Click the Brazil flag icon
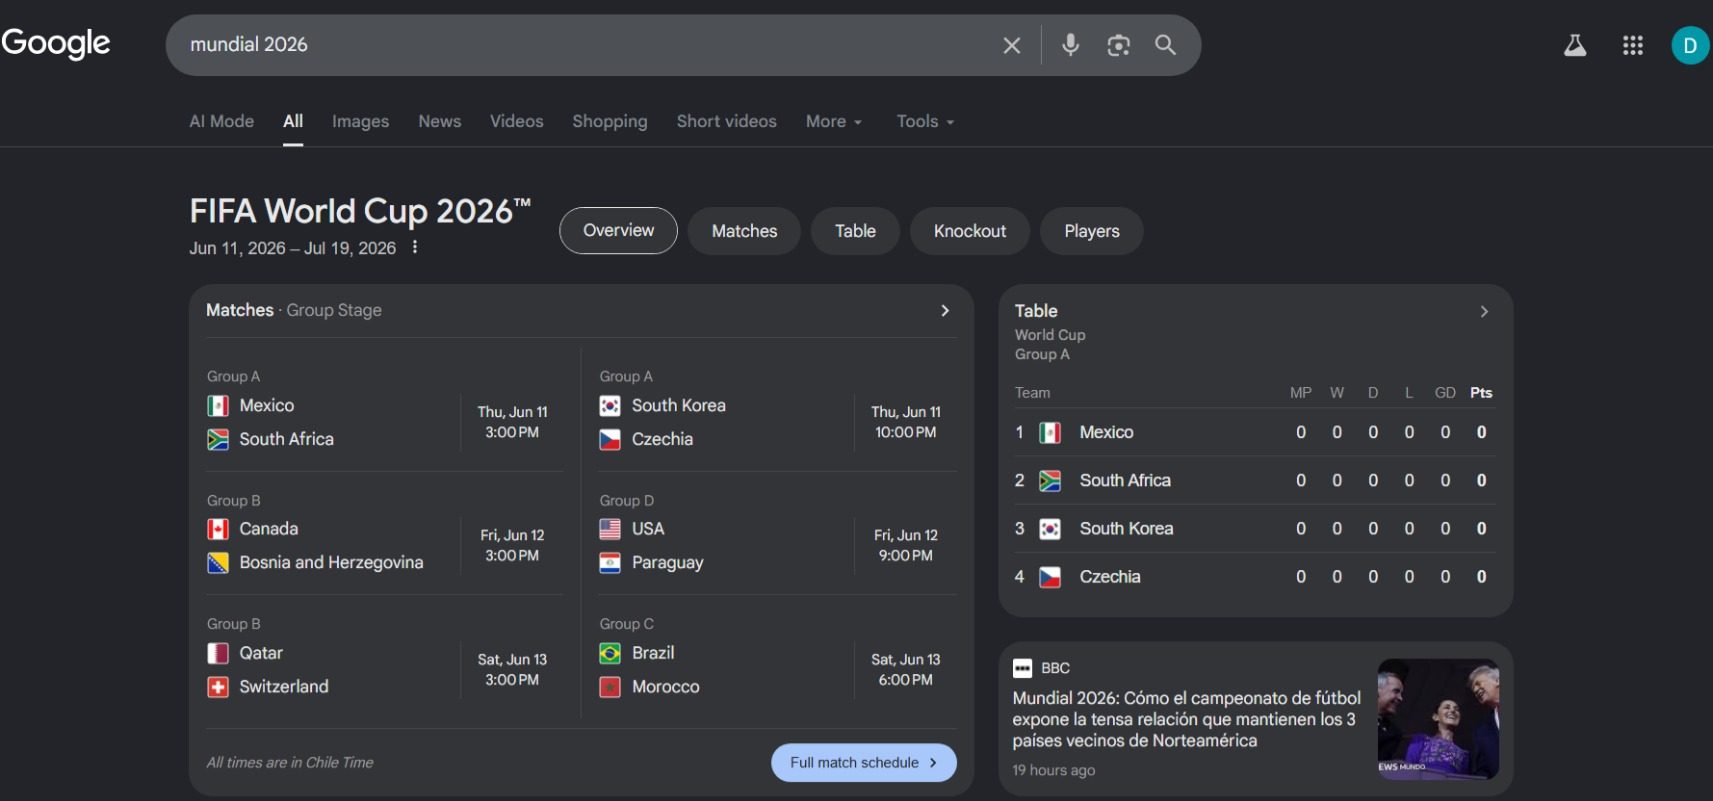The height and width of the screenshot is (801, 1713). (610, 653)
